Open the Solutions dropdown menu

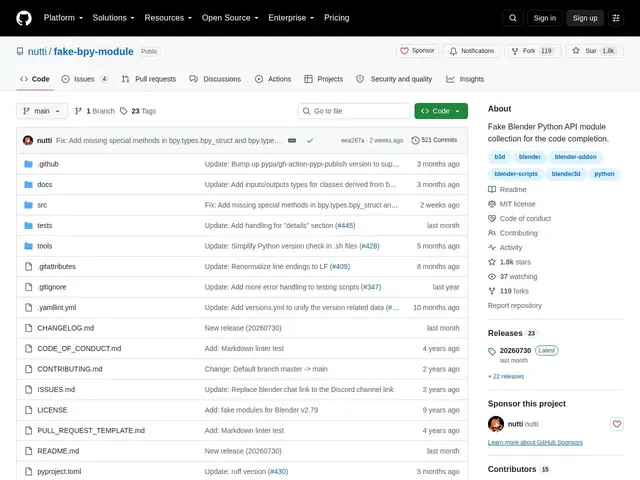point(113,18)
